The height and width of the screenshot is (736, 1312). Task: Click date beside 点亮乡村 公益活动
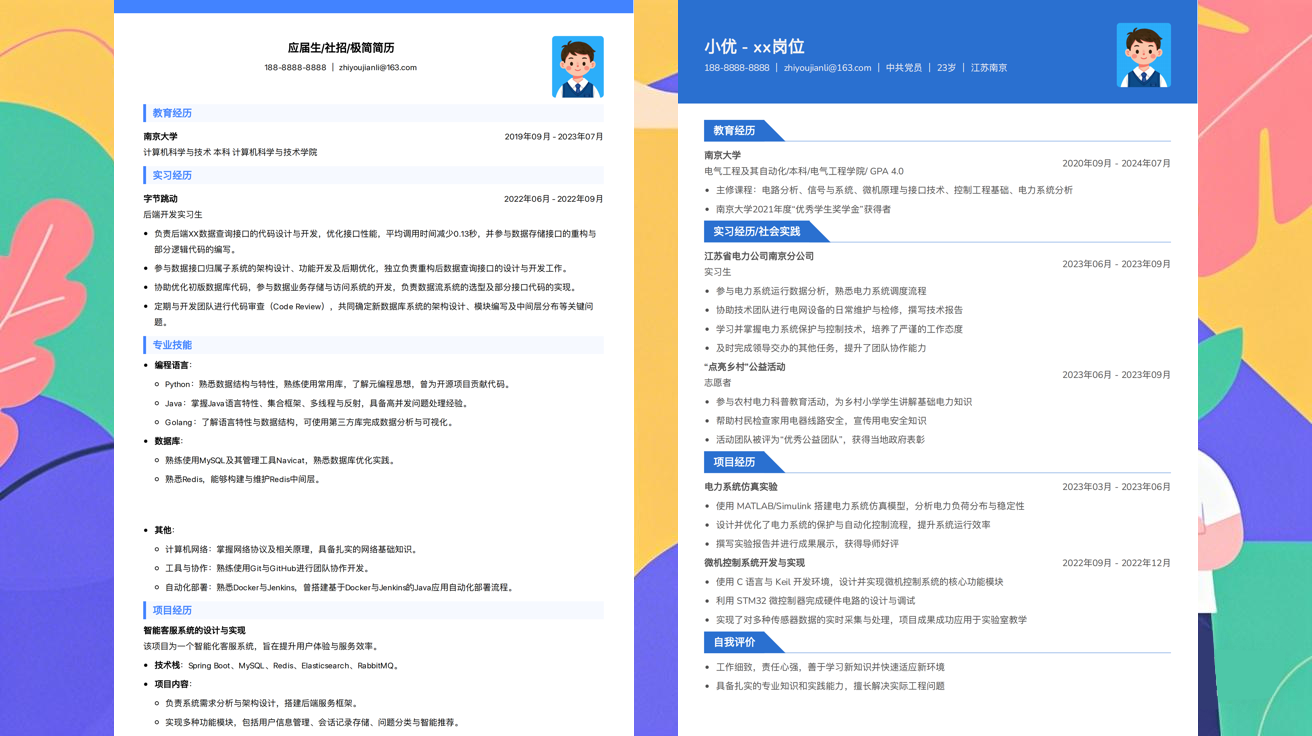point(1116,374)
